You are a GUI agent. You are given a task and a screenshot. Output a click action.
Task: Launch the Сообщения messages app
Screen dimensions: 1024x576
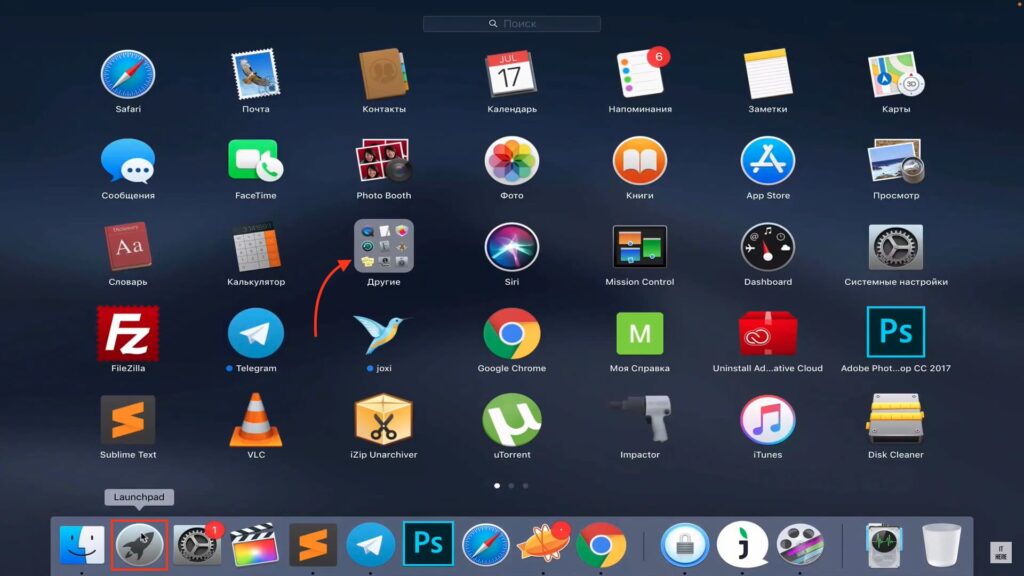tap(128, 161)
